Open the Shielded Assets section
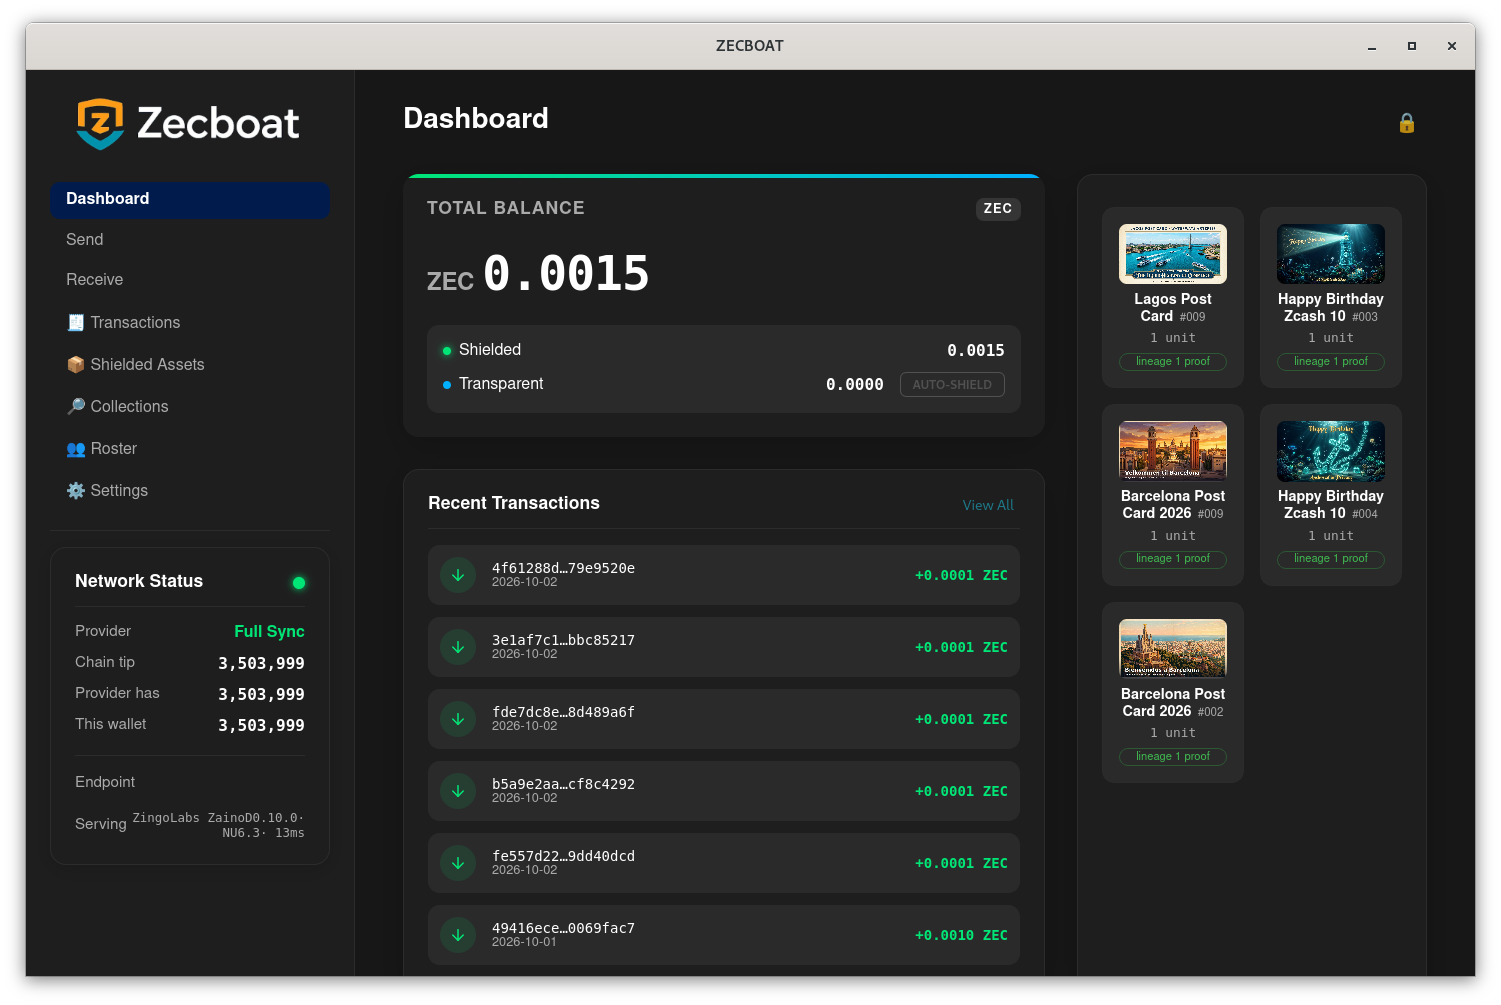 (x=190, y=364)
